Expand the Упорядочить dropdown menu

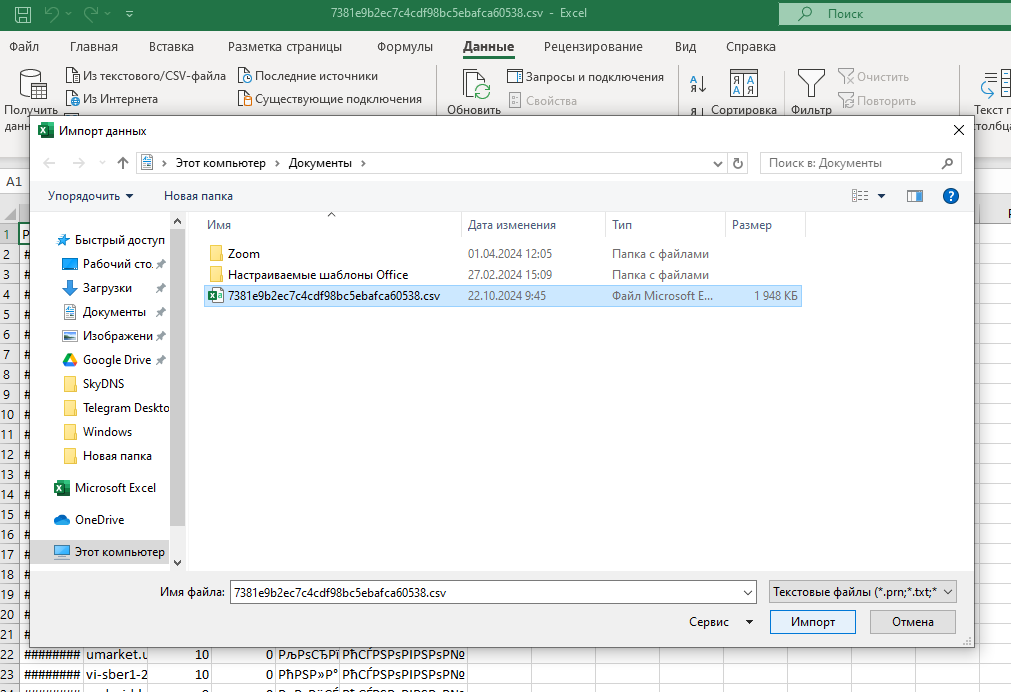coord(90,196)
